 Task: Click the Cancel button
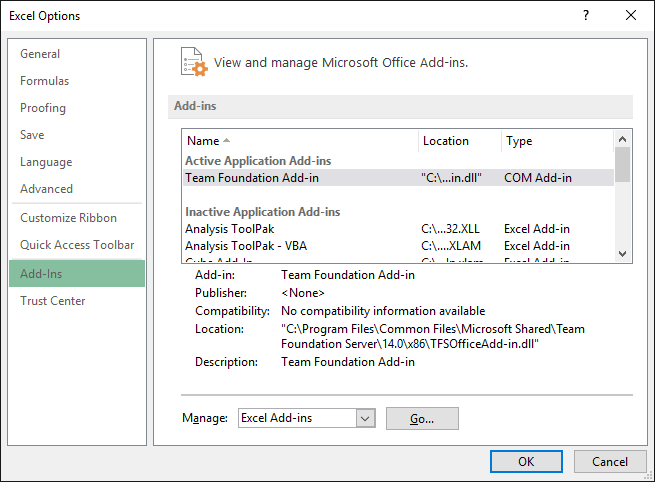[x=609, y=462]
